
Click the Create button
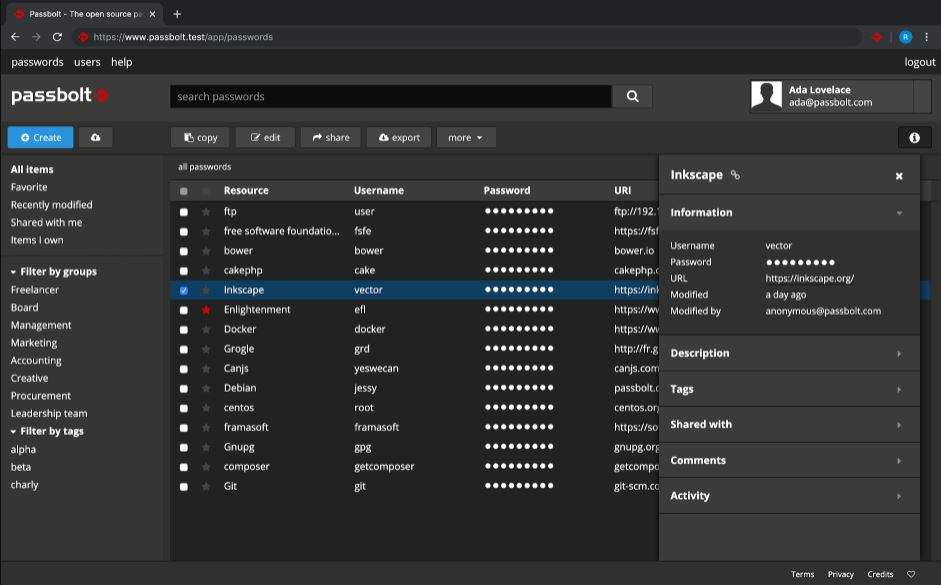coord(40,137)
